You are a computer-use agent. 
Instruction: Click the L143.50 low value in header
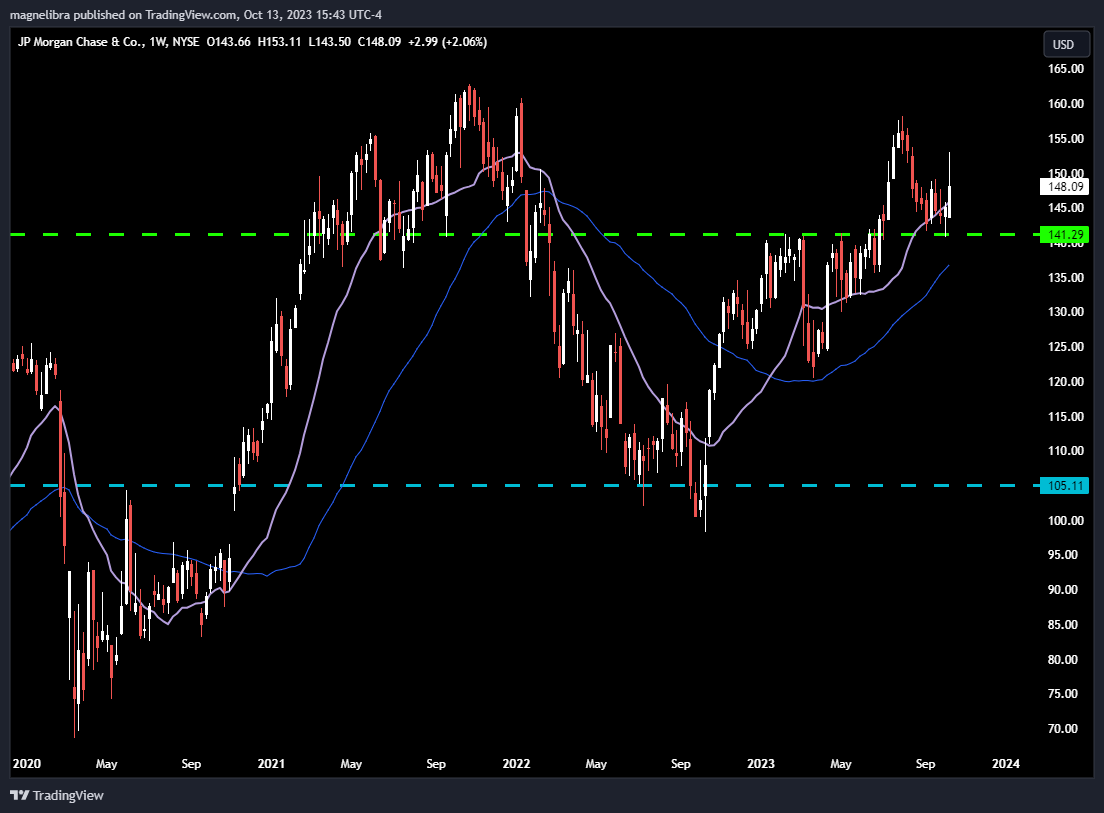click(330, 42)
